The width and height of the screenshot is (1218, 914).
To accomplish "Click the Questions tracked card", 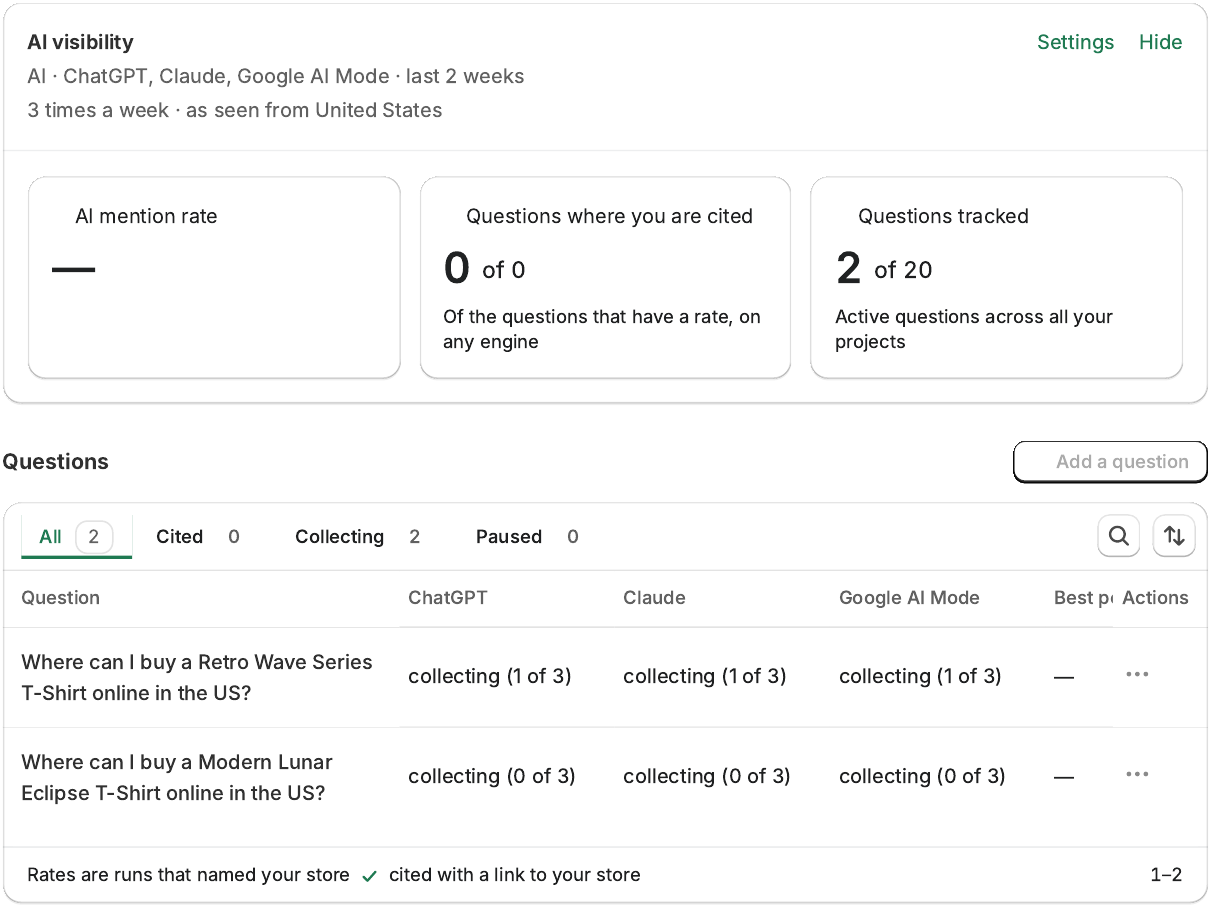I will (x=996, y=278).
